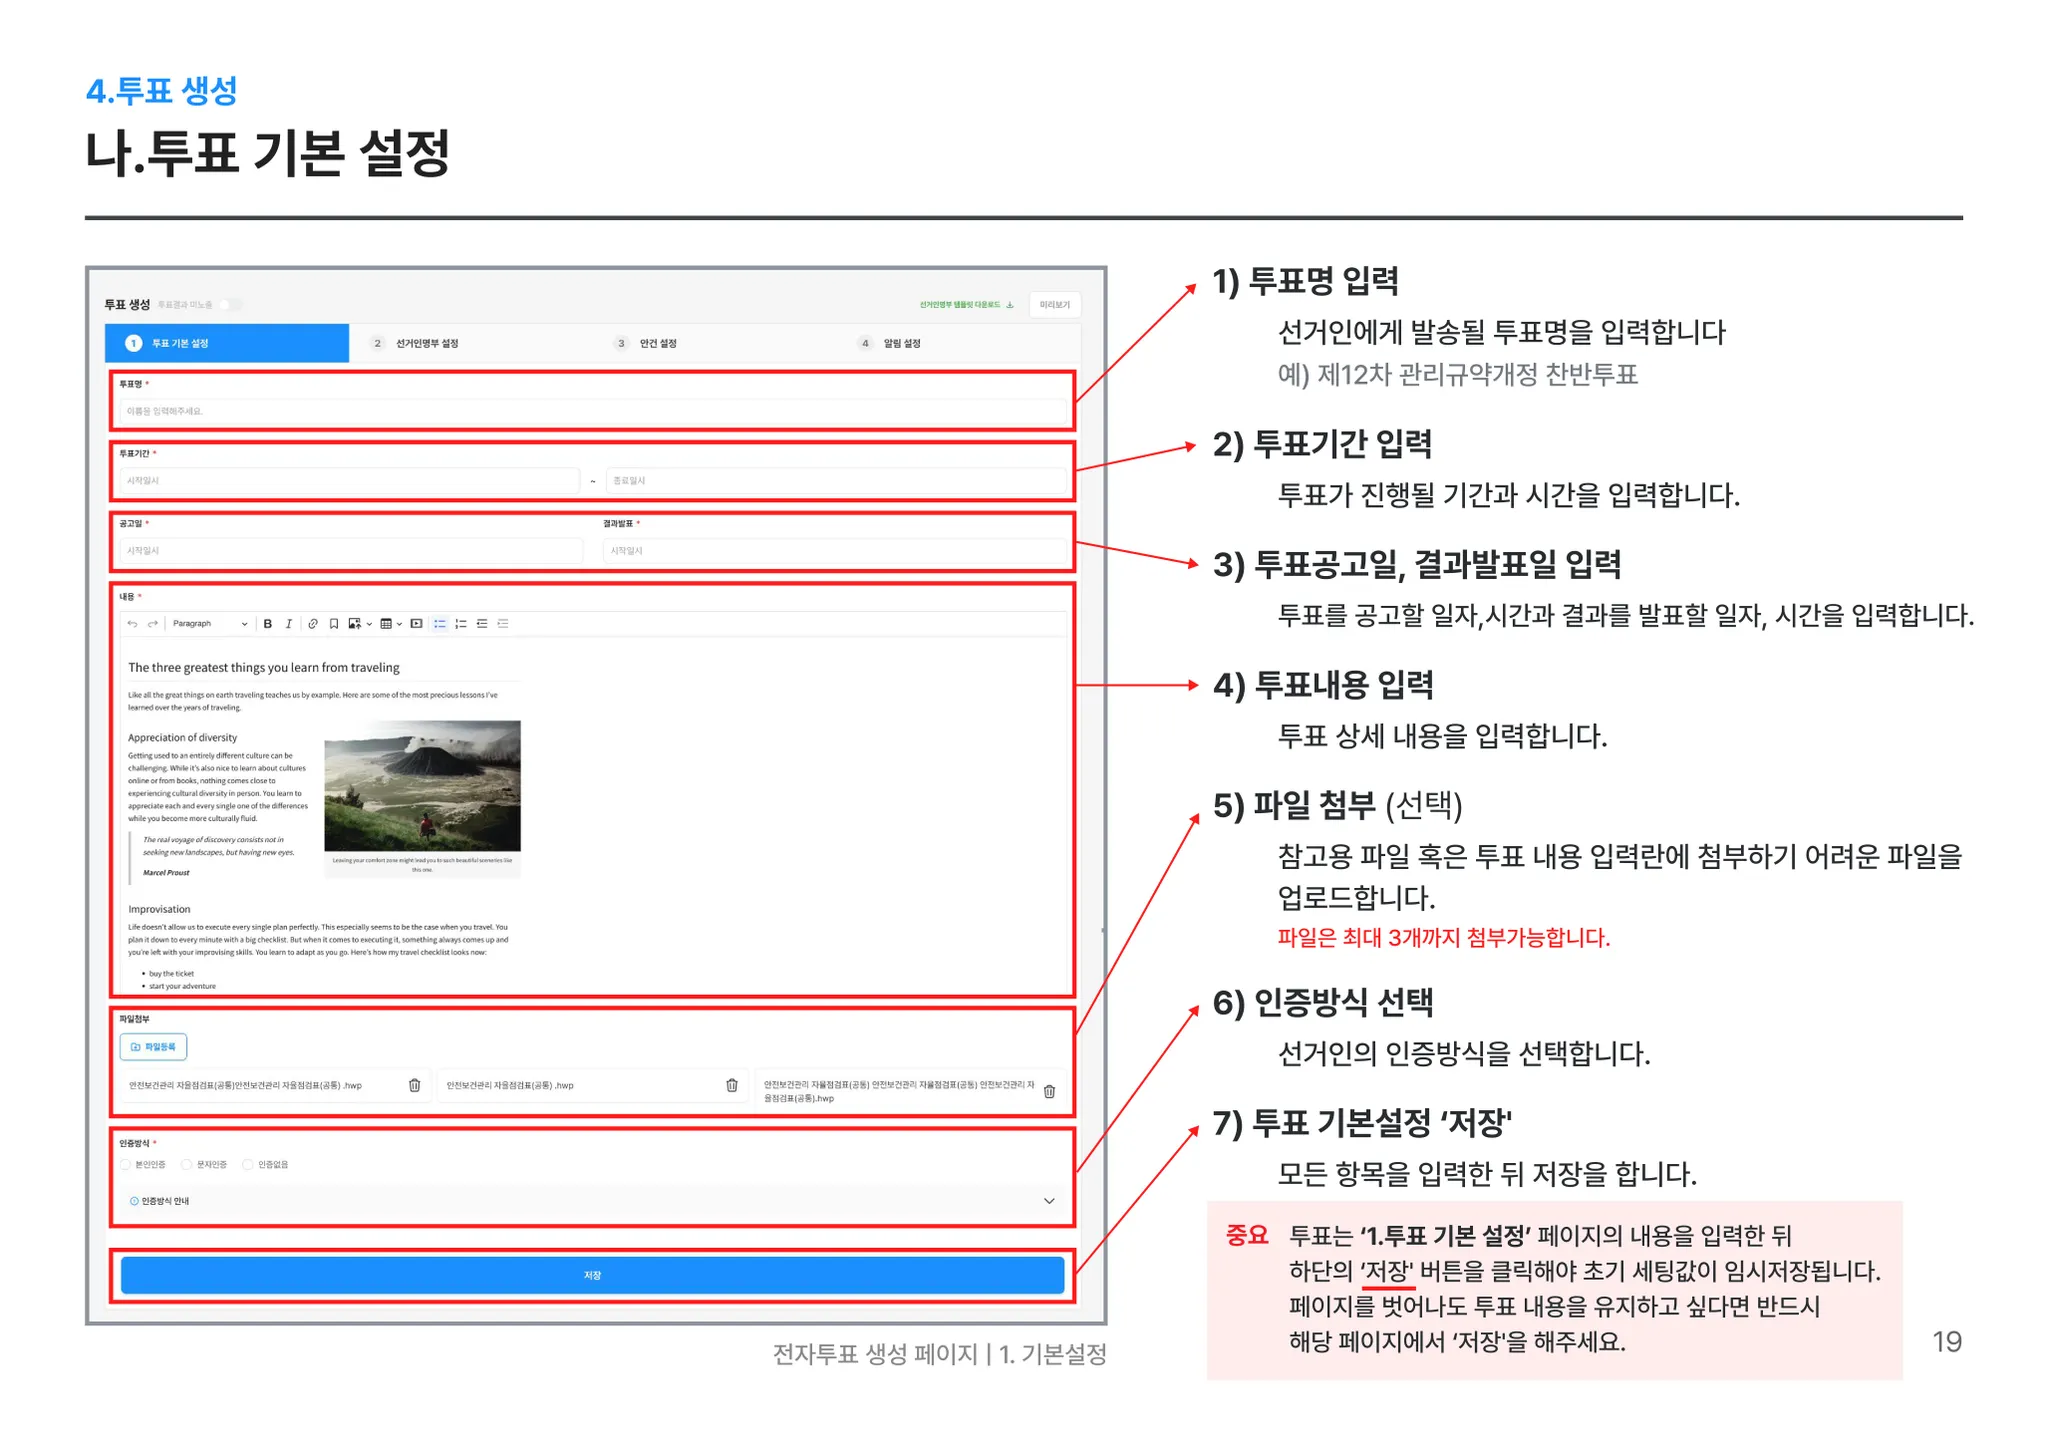The height and width of the screenshot is (1447, 2048).
Task: Click the Italic formatting icon
Action: [289, 624]
